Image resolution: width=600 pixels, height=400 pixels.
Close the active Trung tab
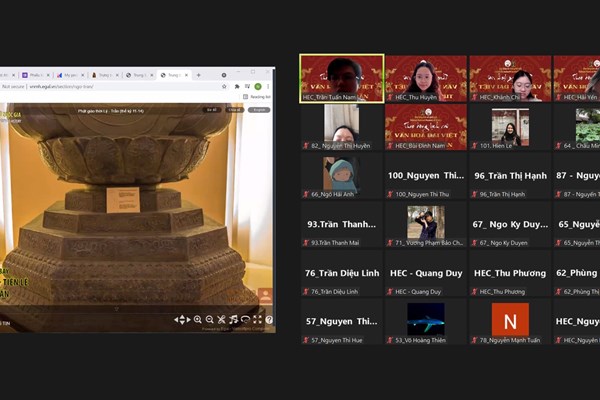click(x=186, y=75)
